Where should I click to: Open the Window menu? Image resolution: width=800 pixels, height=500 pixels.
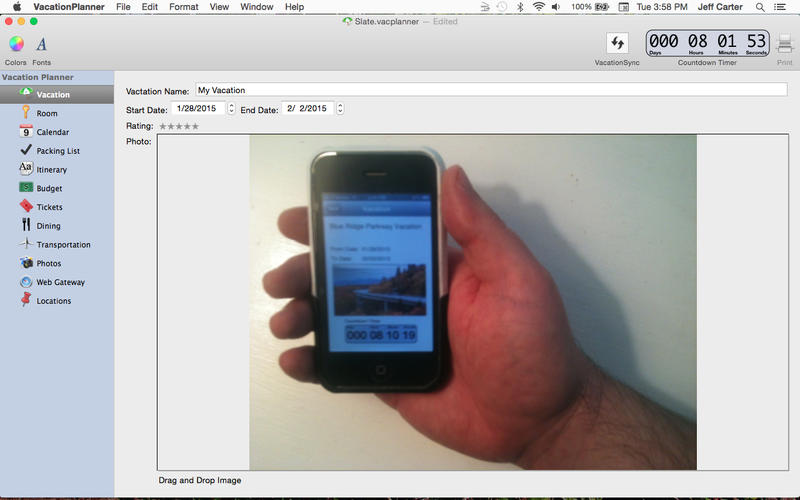257,7
